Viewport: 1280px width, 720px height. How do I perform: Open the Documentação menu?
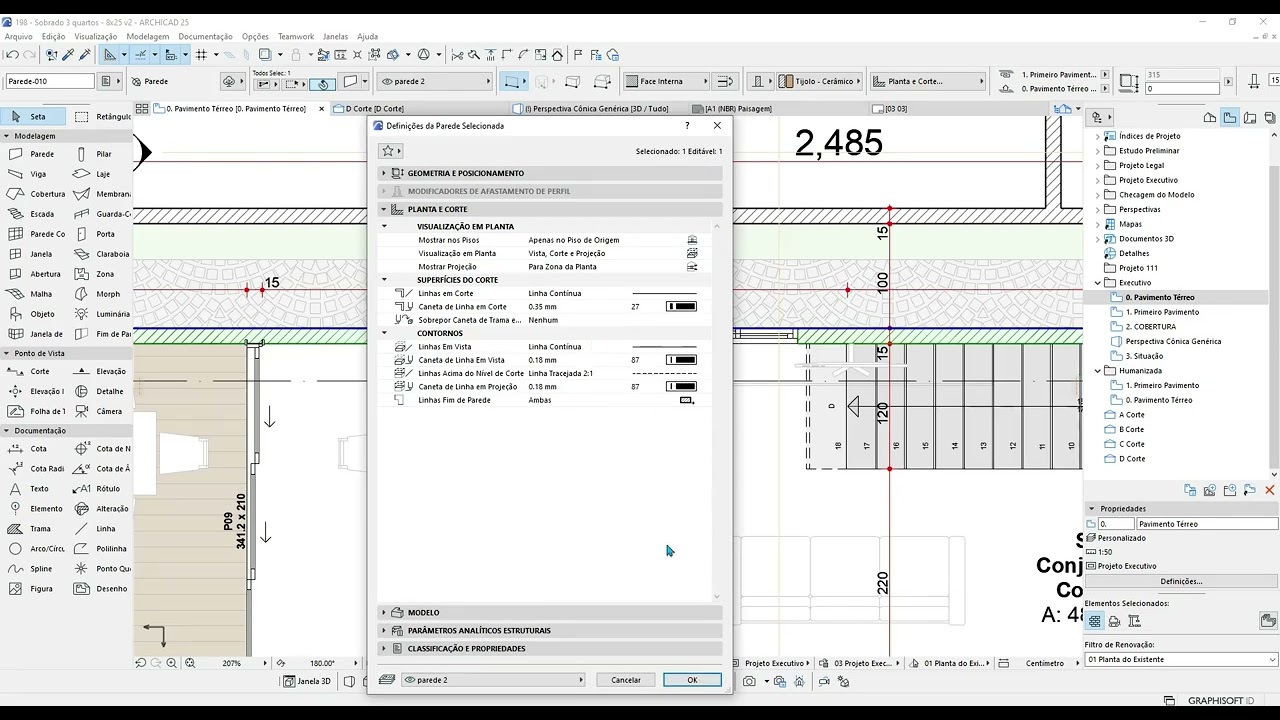coord(205,37)
